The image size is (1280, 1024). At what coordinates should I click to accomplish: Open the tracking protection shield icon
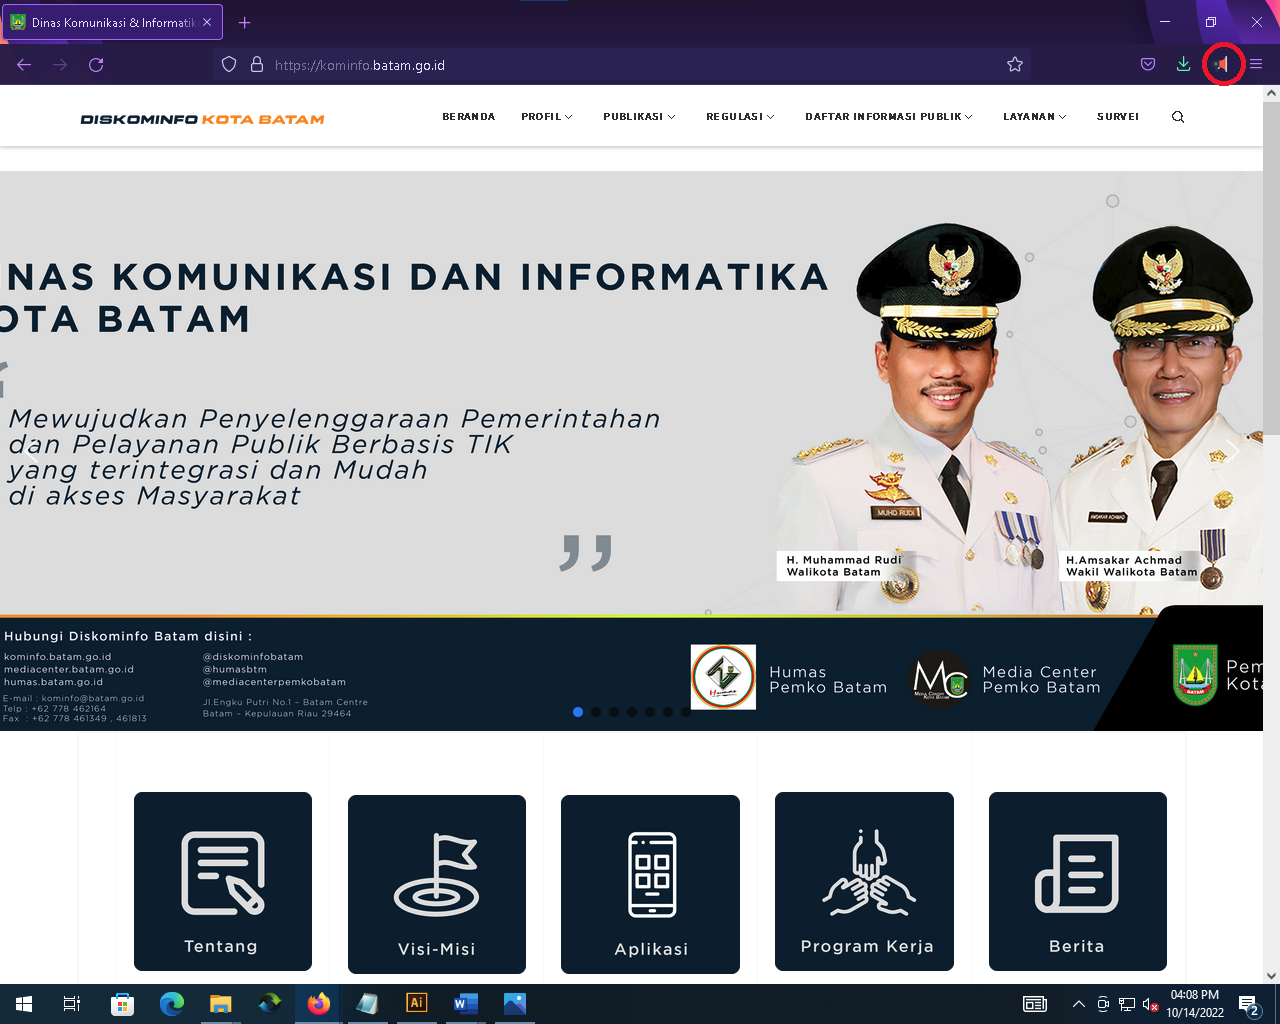pos(229,65)
